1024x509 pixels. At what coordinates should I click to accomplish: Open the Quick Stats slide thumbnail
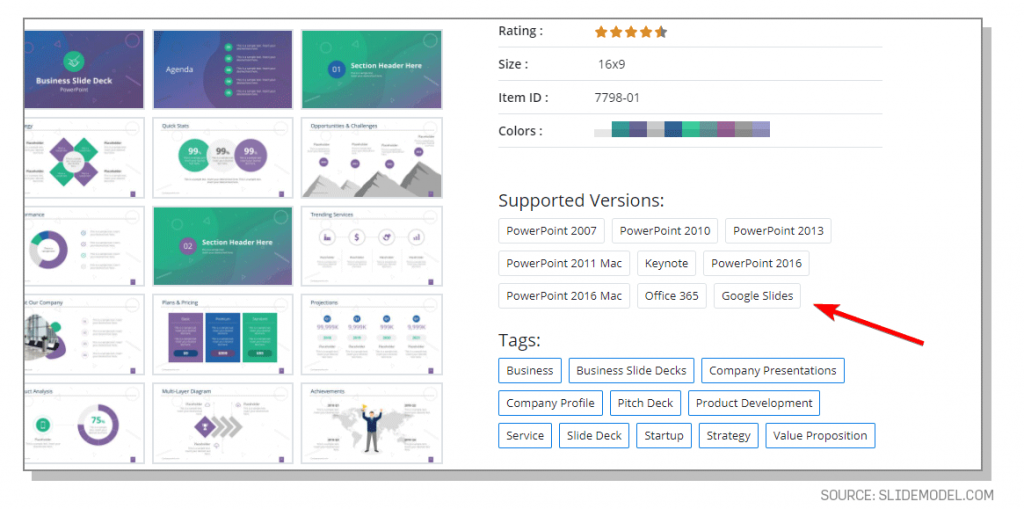pyautogui.click(x=223, y=157)
